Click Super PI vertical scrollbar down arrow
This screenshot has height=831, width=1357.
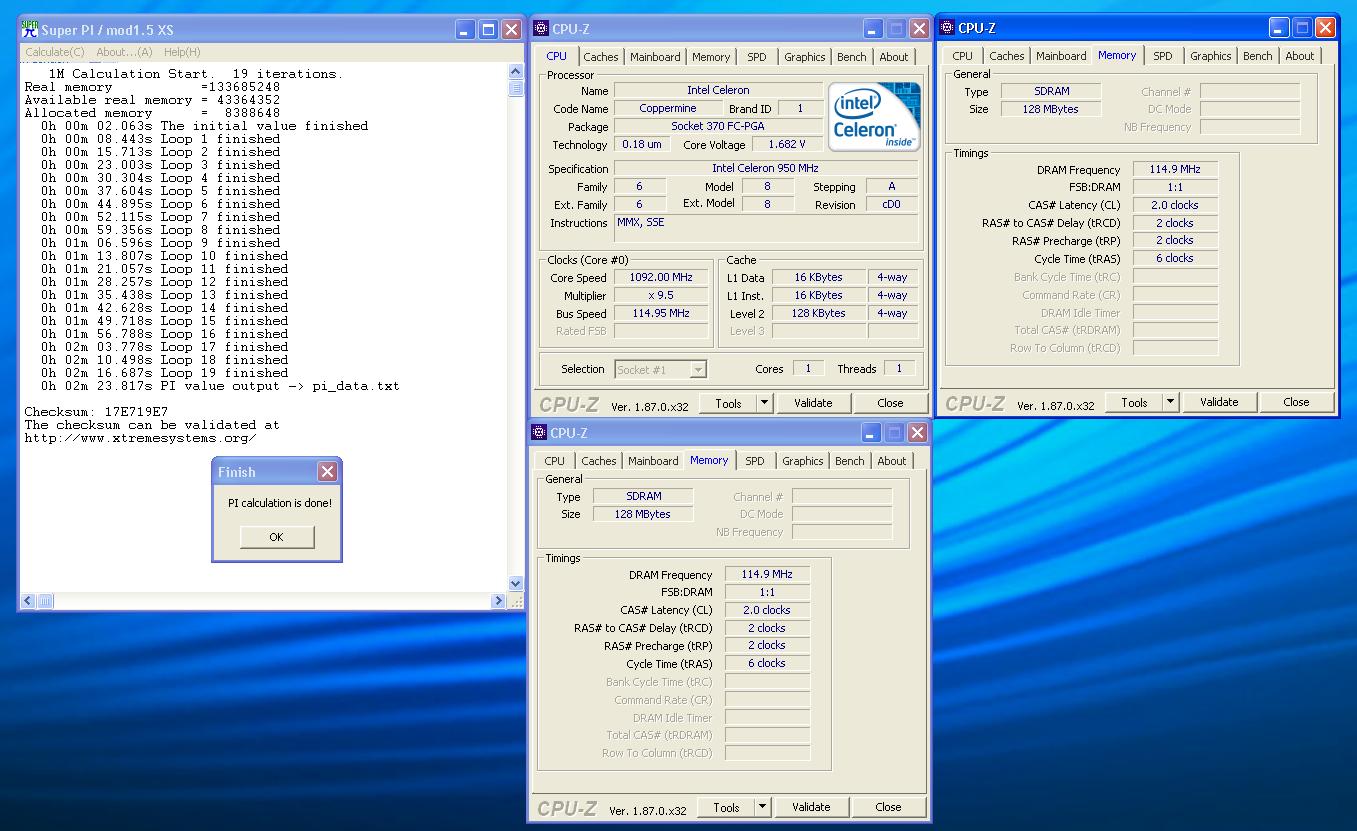[x=516, y=583]
